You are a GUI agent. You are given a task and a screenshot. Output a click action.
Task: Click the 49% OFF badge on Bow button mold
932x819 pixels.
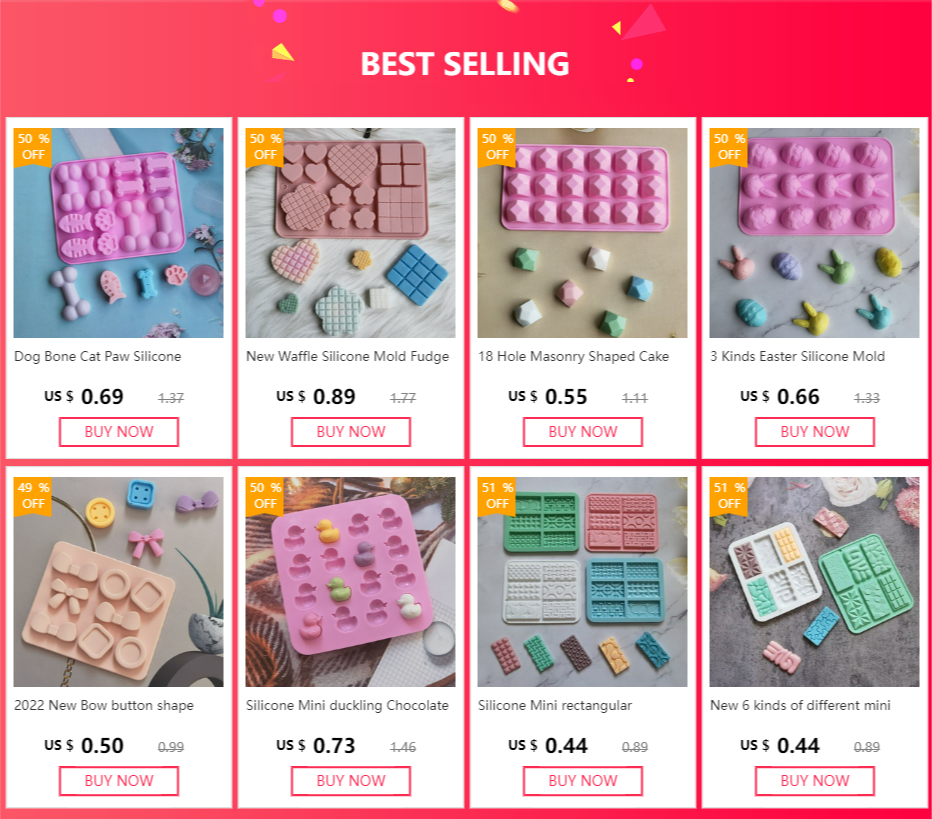point(33,496)
